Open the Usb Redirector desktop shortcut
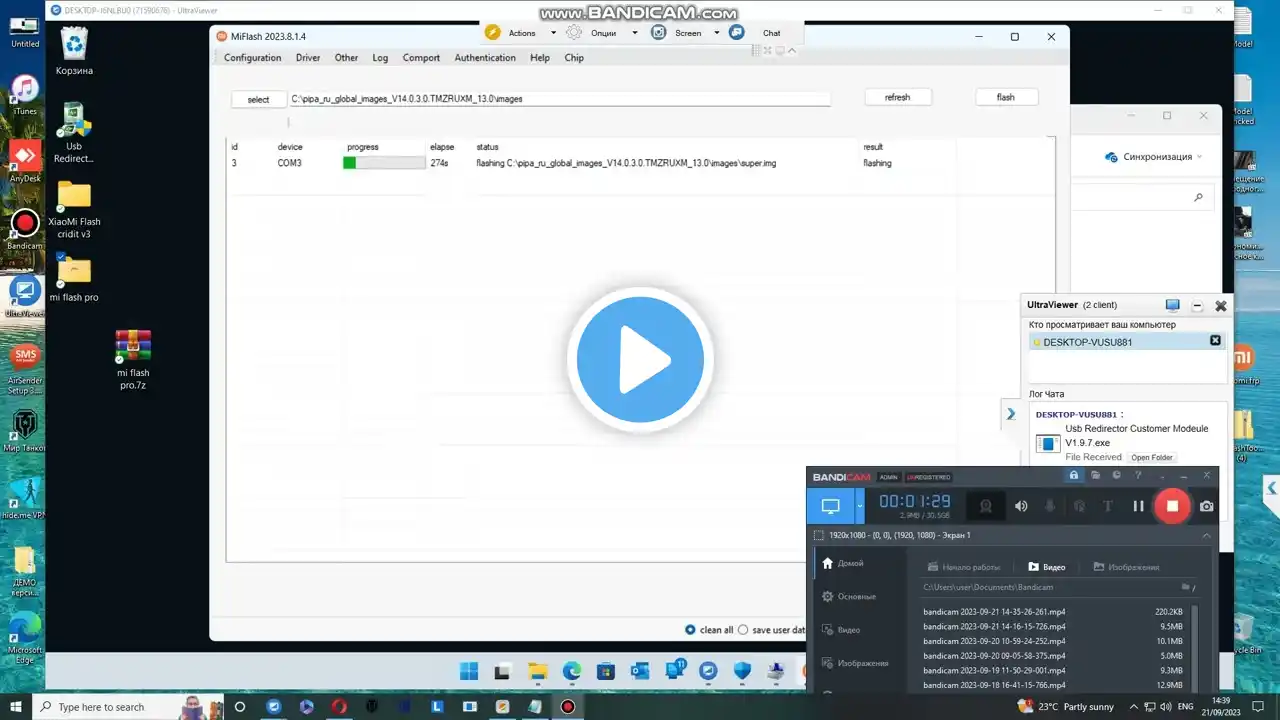Viewport: 1280px width, 720px height. point(74,132)
